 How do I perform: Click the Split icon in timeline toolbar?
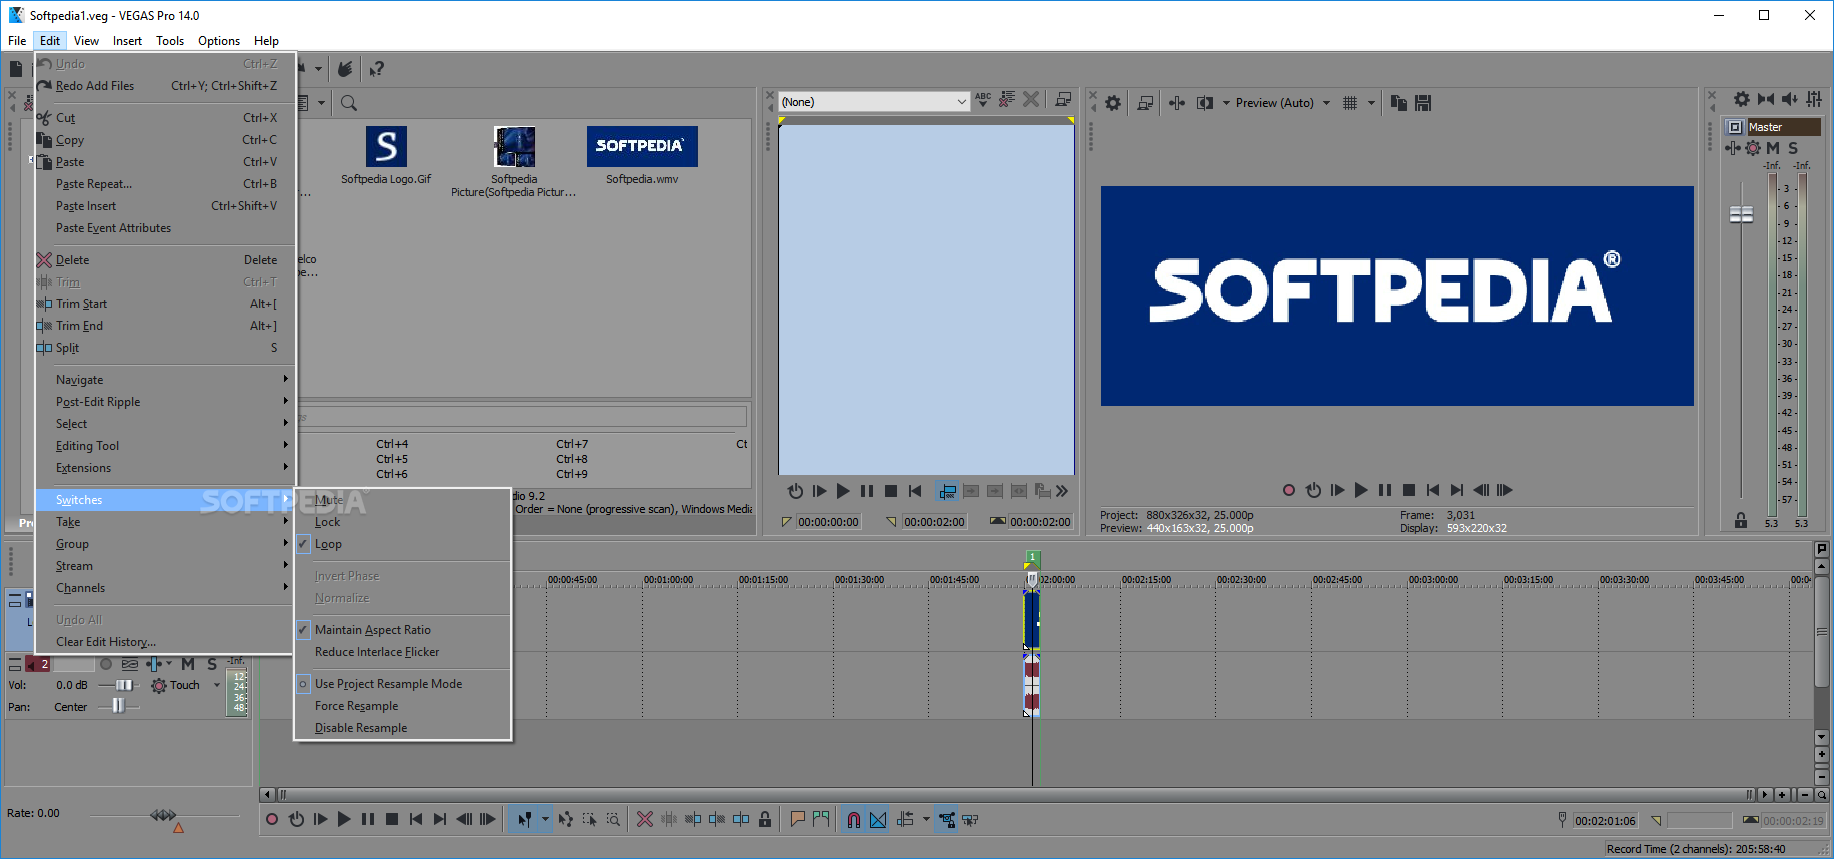[741, 820]
